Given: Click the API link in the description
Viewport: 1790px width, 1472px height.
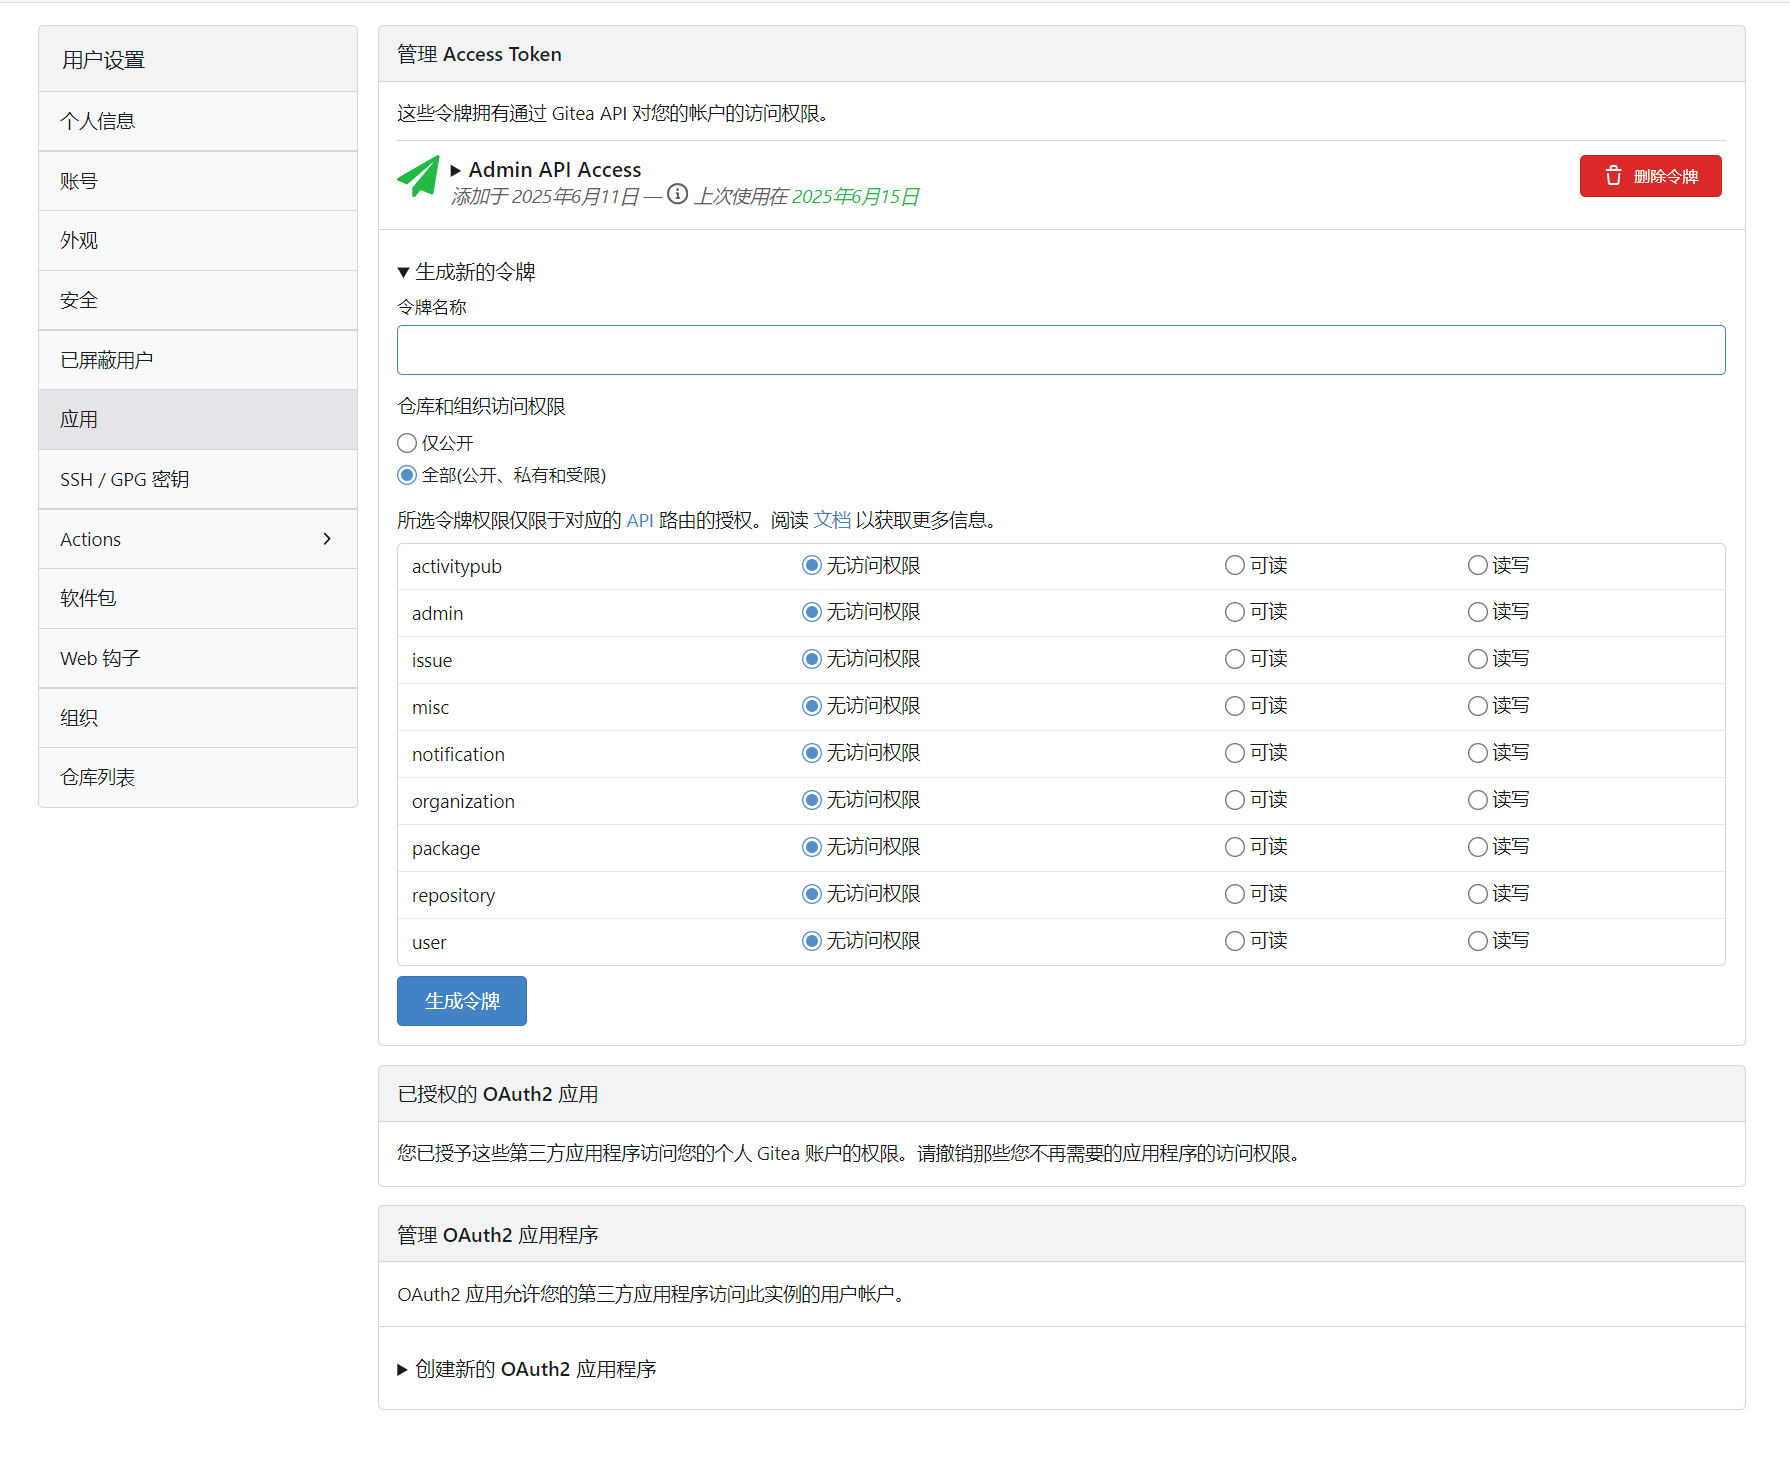Looking at the screenshot, I should (639, 520).
